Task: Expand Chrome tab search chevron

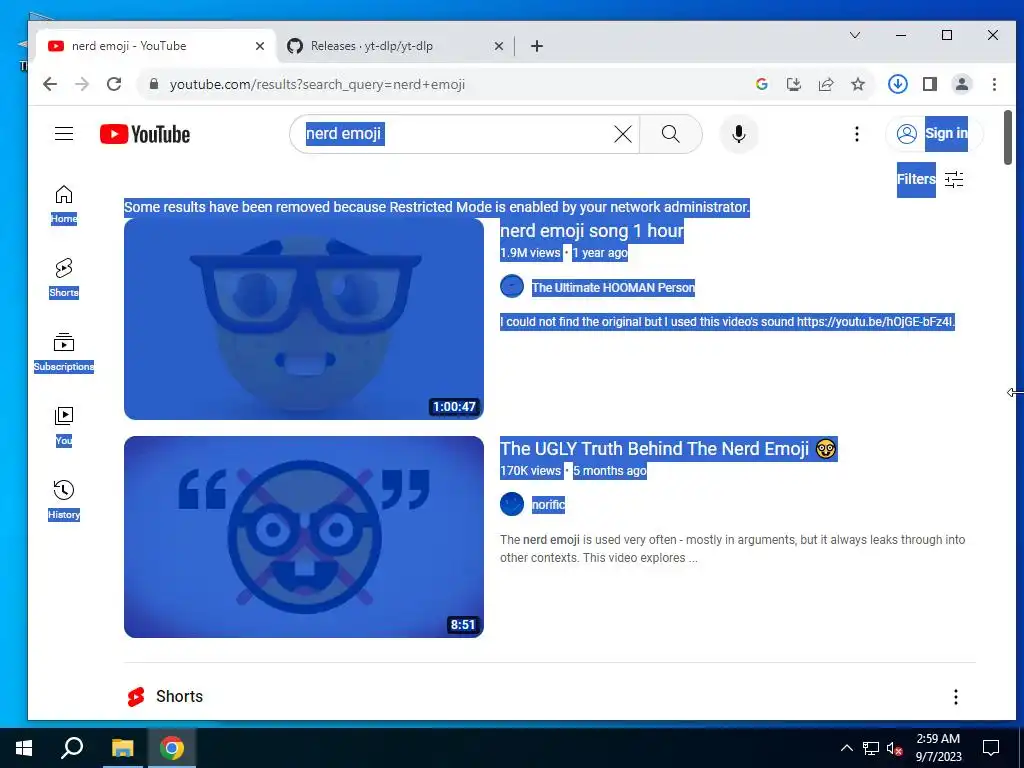Action: (x=855, y=35)
